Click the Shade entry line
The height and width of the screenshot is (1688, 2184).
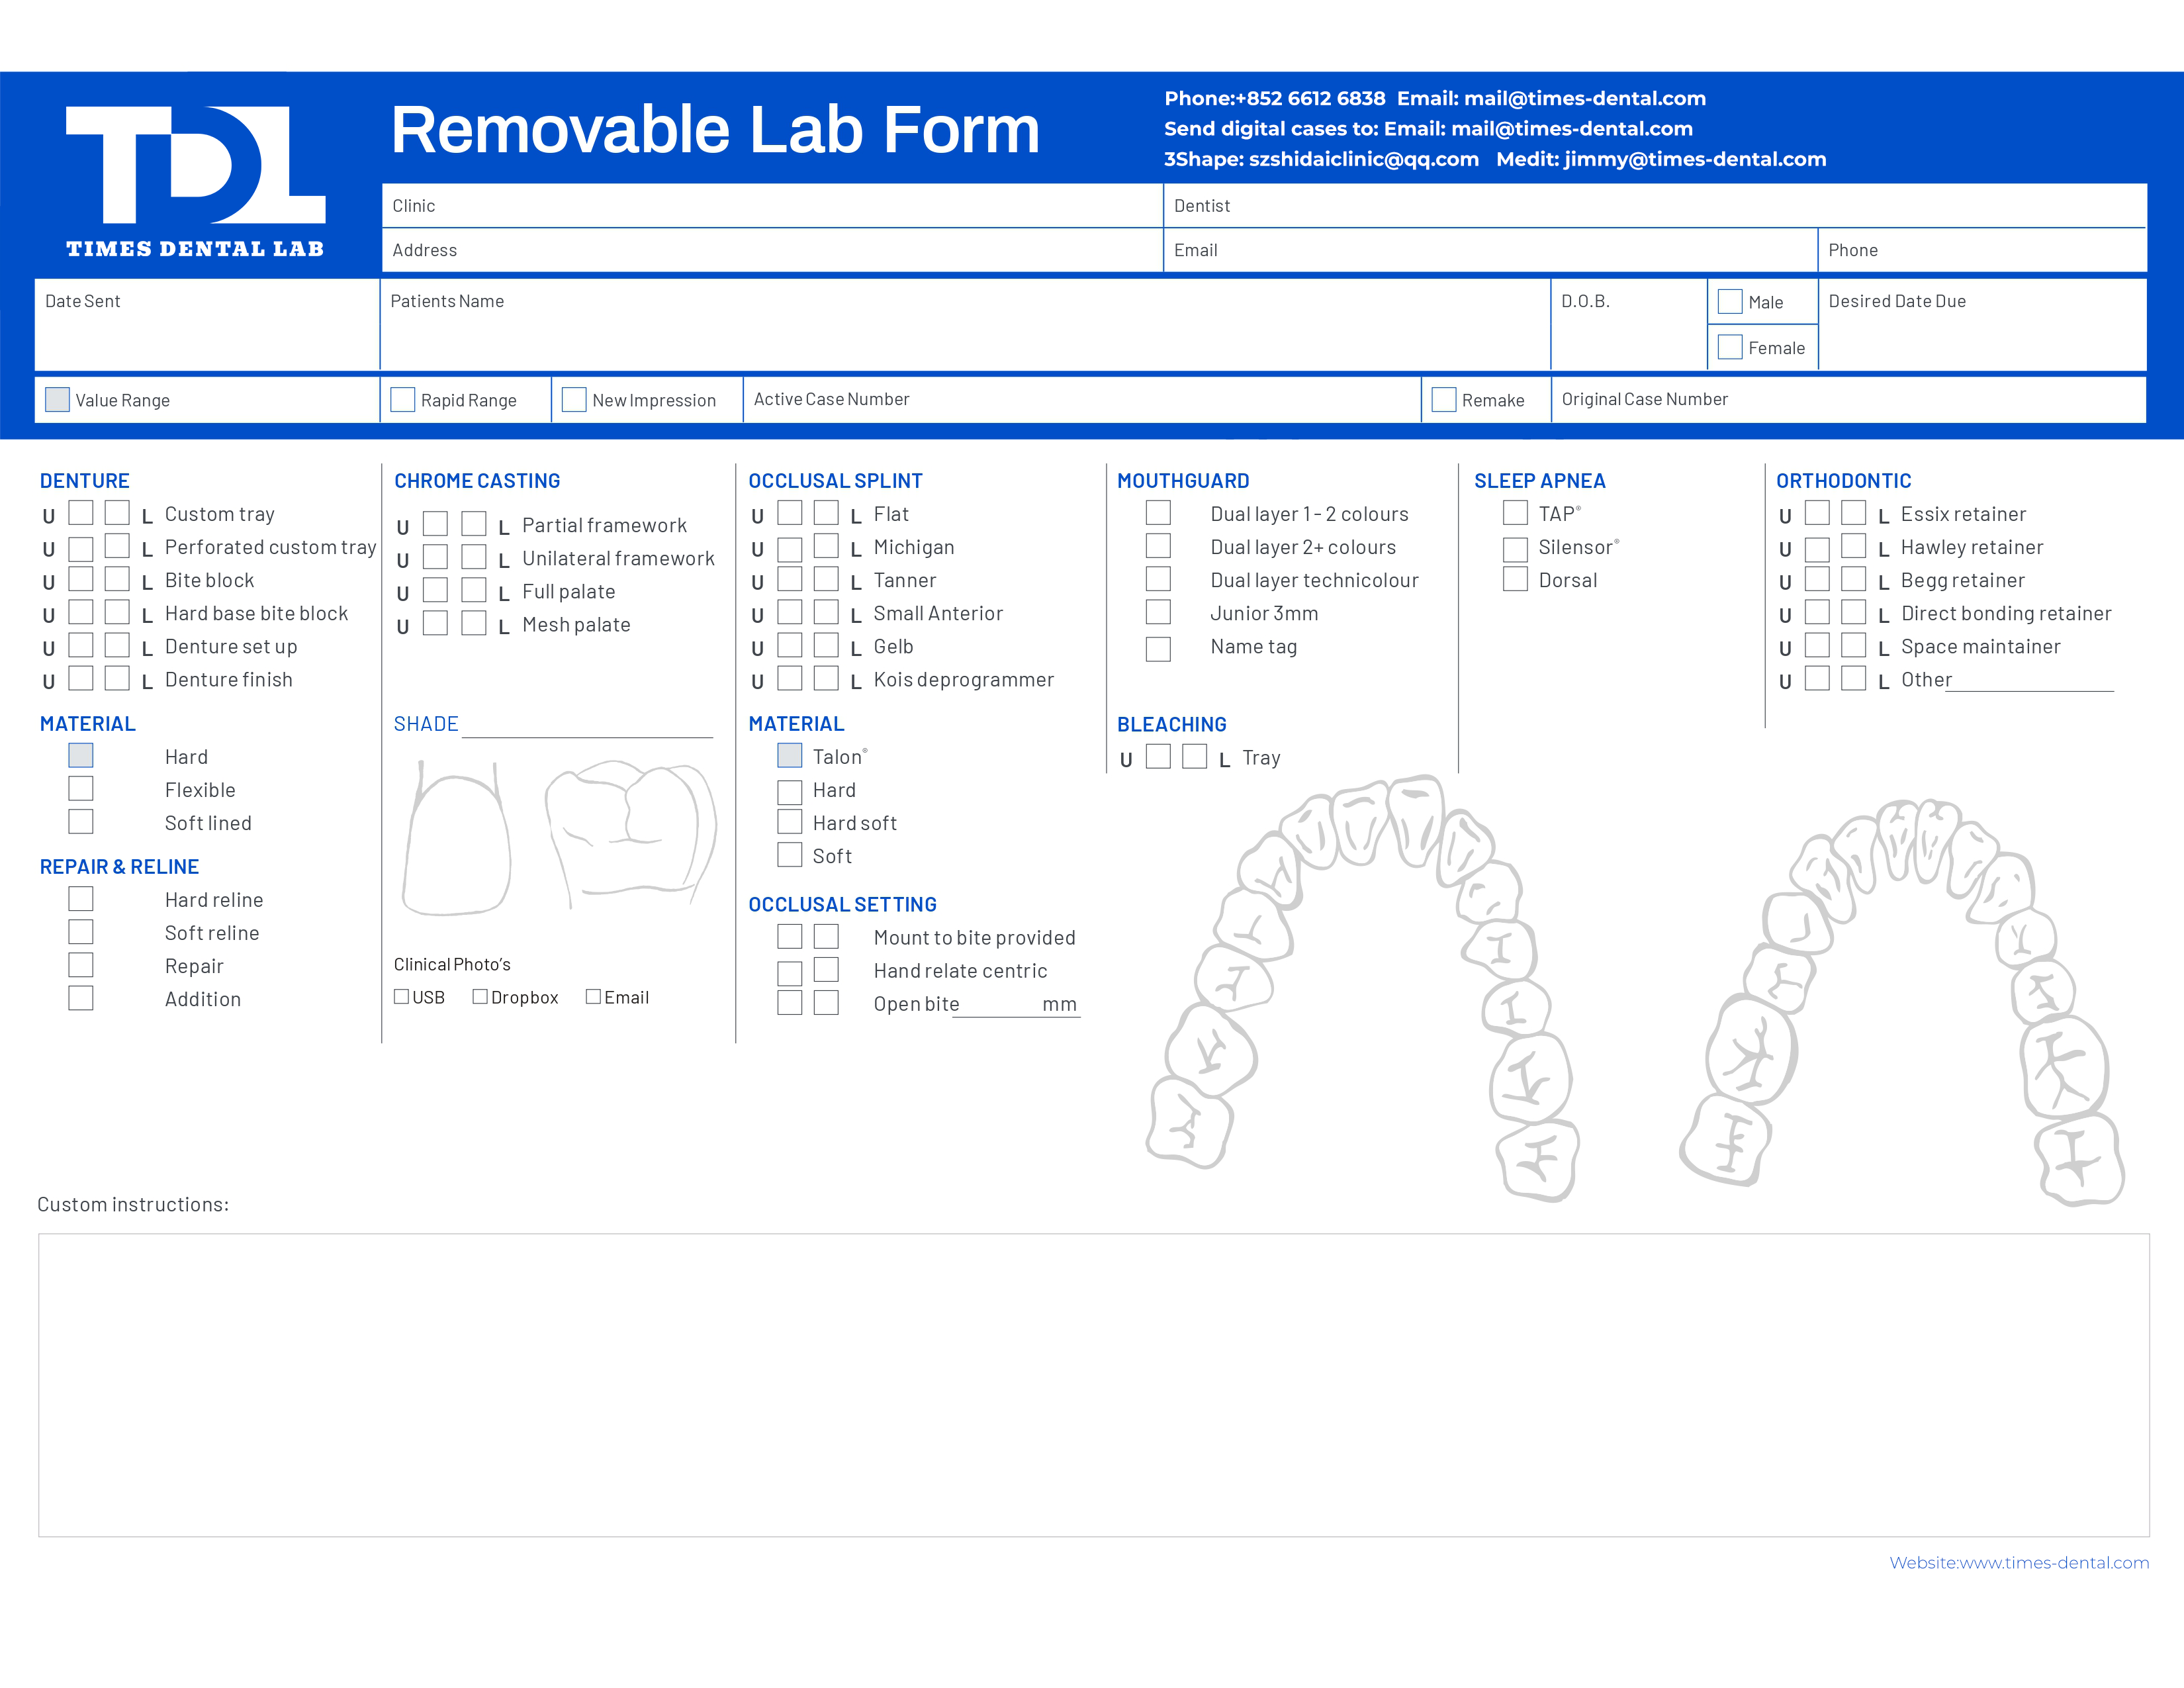588,726
